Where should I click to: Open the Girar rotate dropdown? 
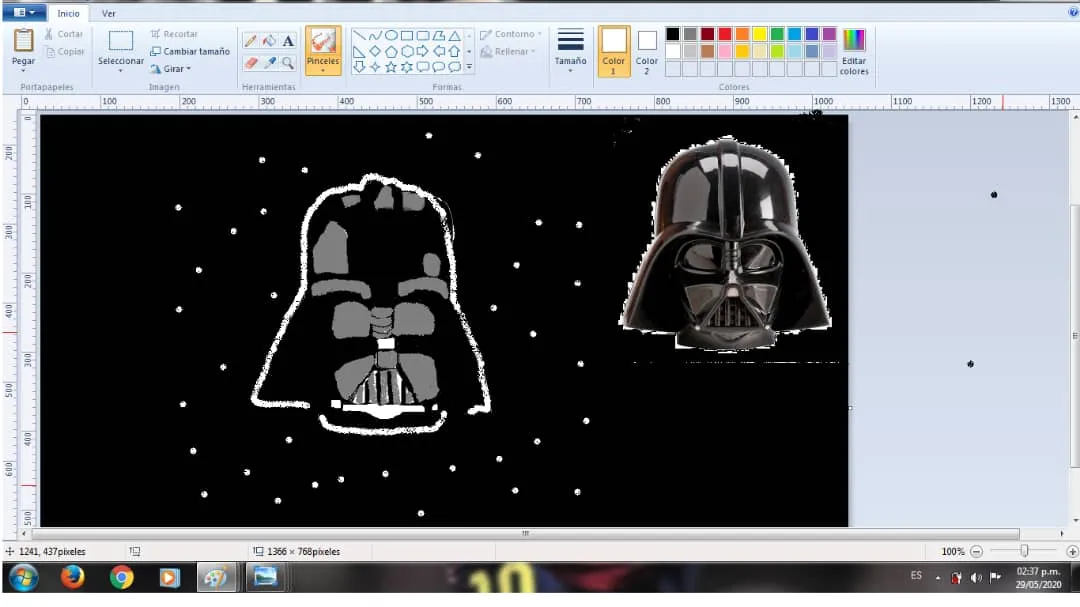pyautogui.click(x=170, y=69)
